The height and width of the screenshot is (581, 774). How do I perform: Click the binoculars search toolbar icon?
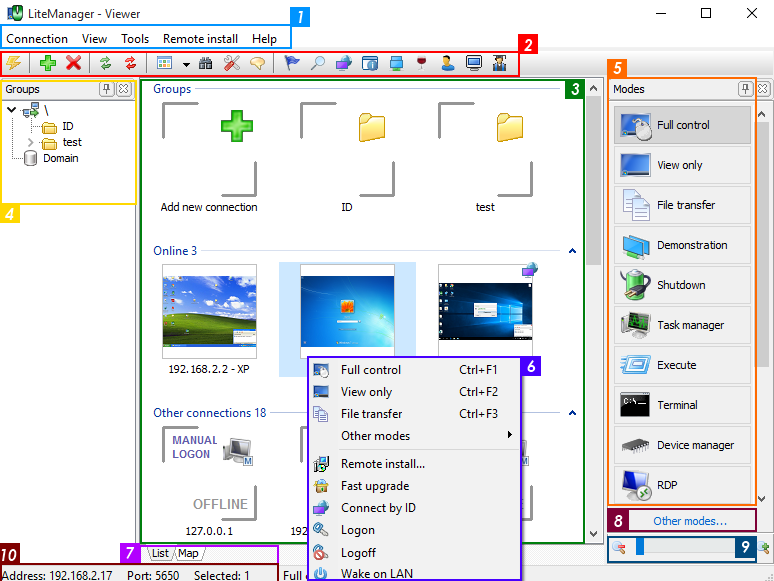point(205,63)
